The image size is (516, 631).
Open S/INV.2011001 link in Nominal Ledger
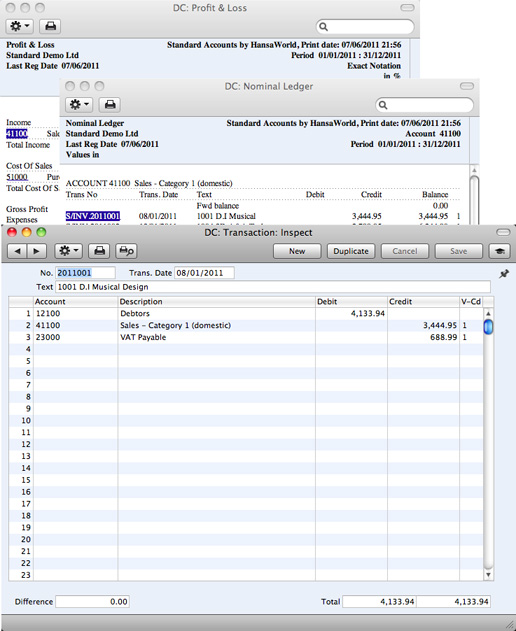point(93,216)
